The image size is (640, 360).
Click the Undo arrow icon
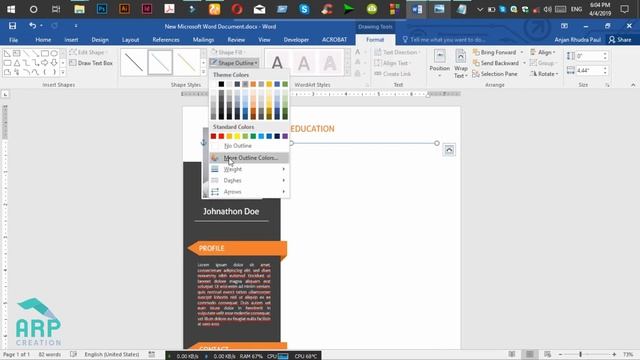tap(32, 26)
